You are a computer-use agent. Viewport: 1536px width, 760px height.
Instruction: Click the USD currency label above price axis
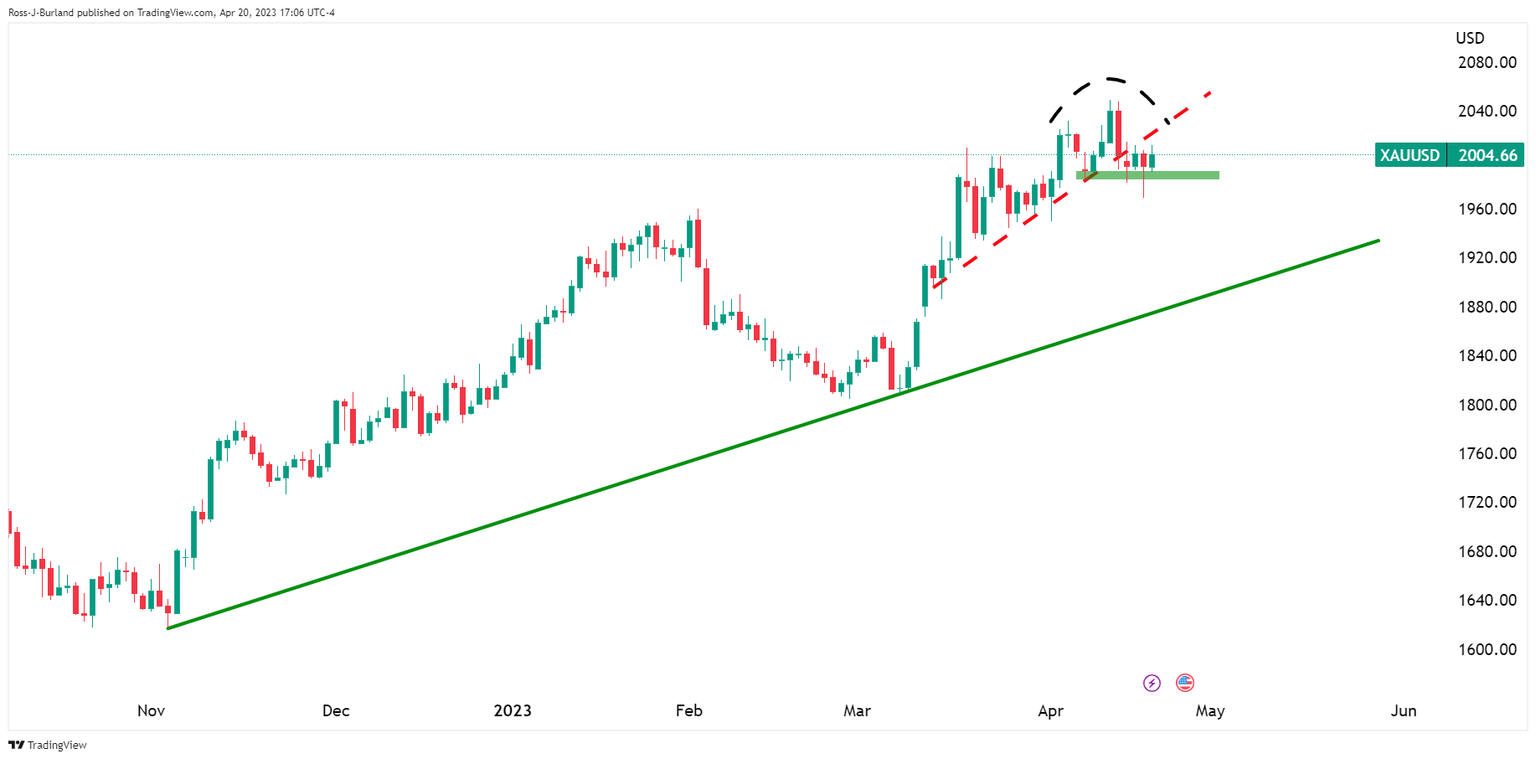[x=1470, y=38]
